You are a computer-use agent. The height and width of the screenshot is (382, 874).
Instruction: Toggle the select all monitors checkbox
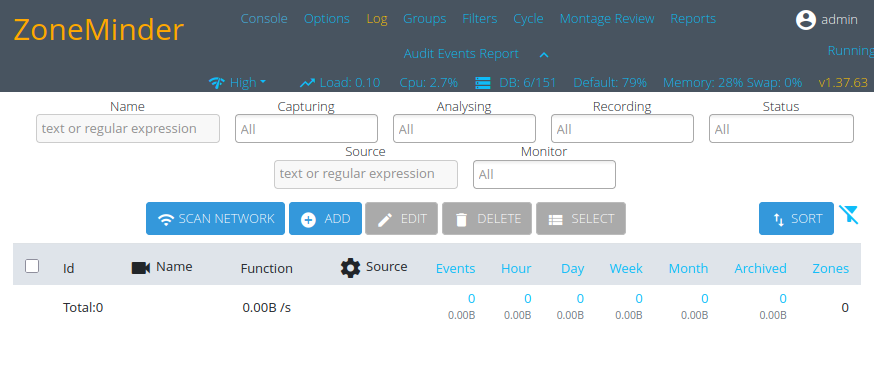pyautogui.click(x=32, y=266)
